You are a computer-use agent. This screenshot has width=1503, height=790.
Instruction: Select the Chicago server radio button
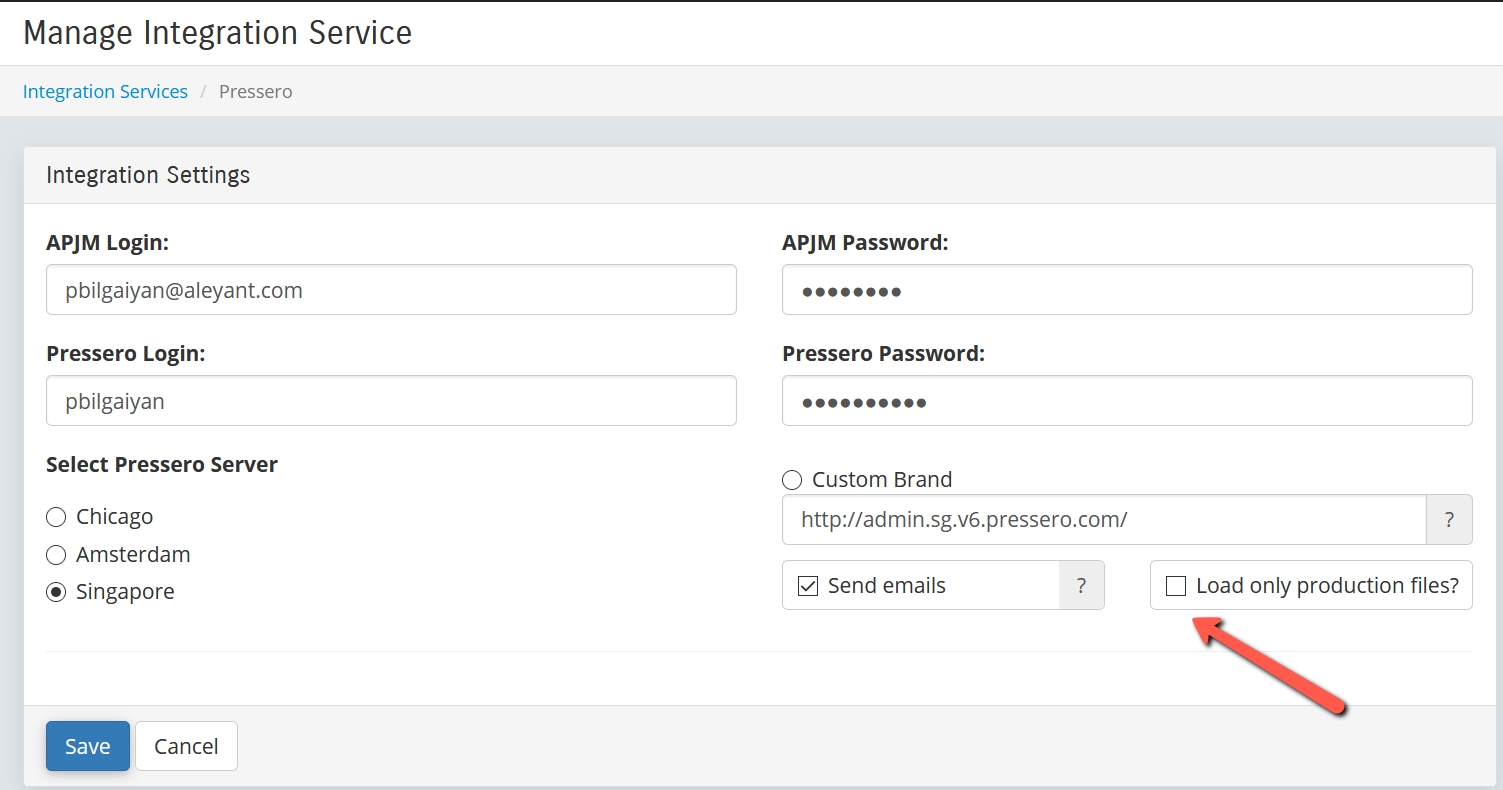(56, 517)
